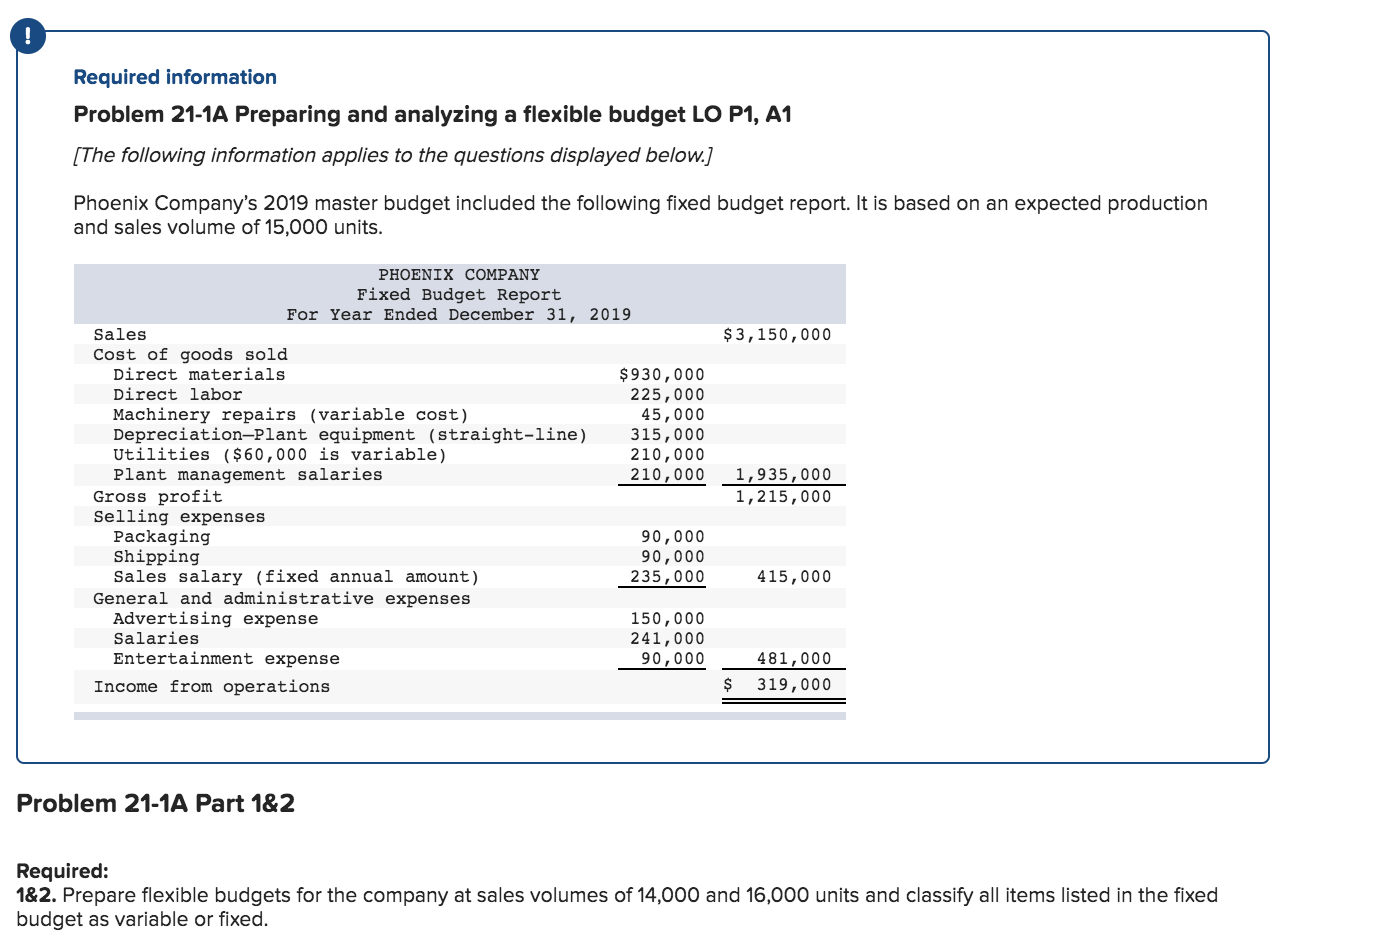The width and height of the screenshot is (1400, 940).
Task: Click the Income from operations total $319,000
Action: point(777,684)
